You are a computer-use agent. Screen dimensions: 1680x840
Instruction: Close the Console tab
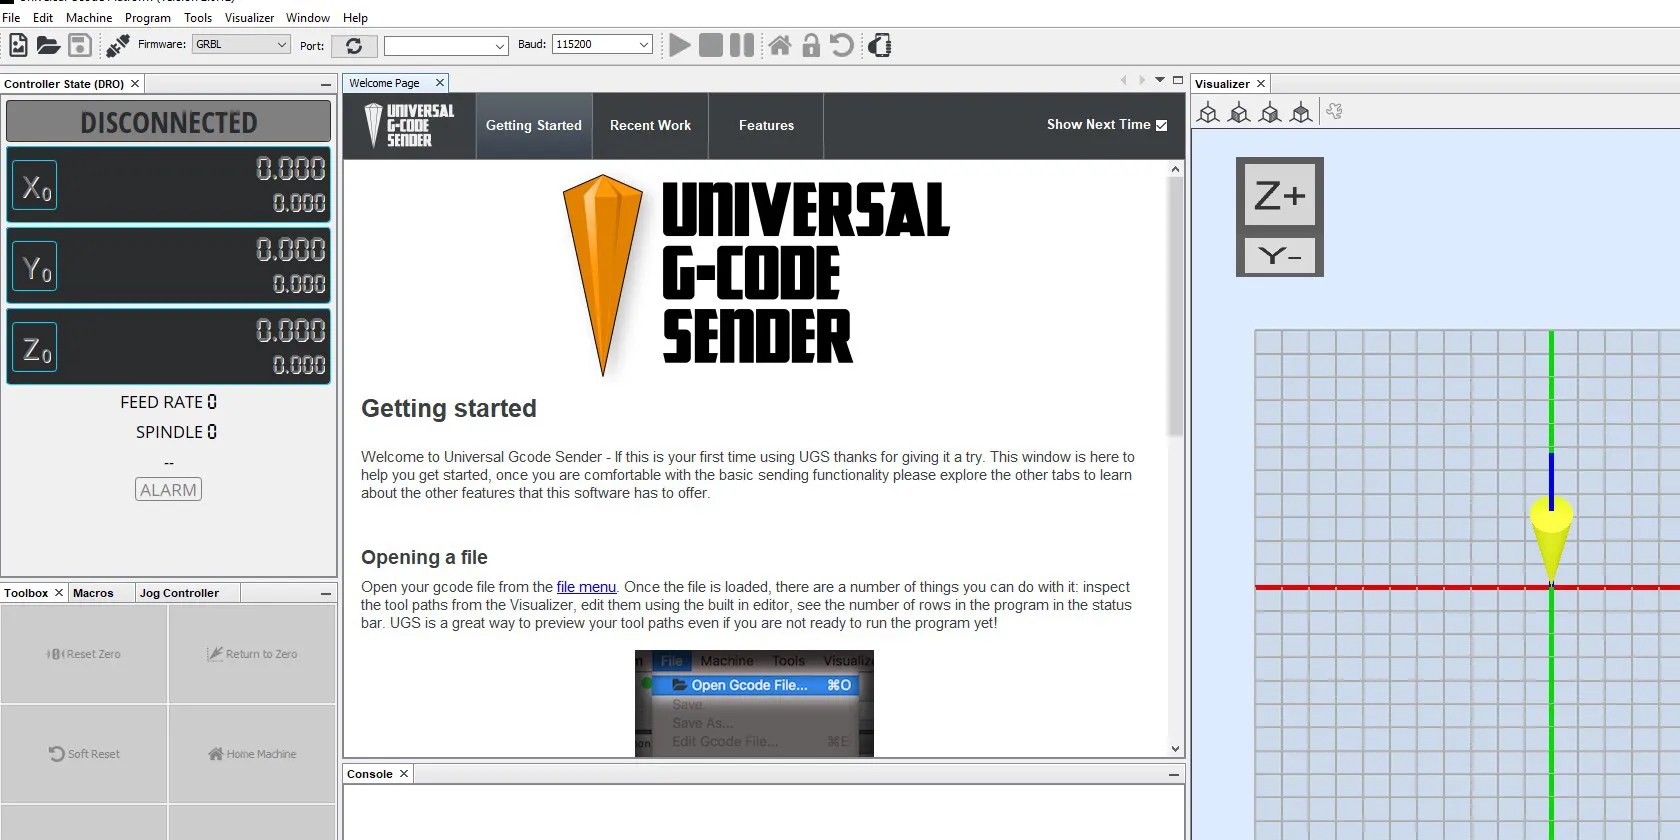point(404,774)
